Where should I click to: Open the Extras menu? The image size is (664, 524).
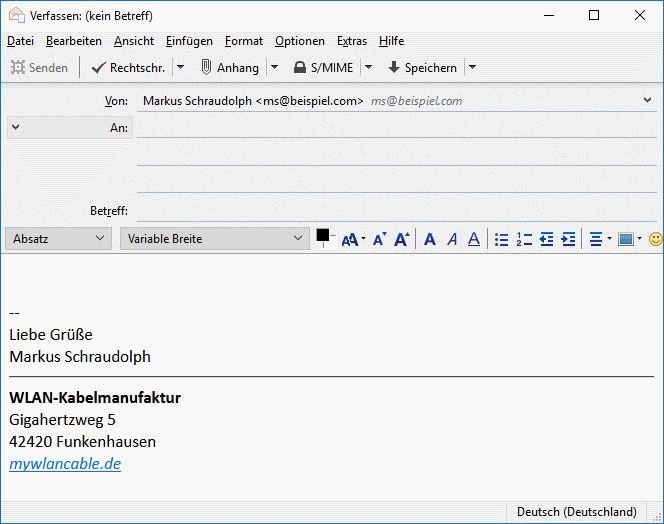pos(352,41)
